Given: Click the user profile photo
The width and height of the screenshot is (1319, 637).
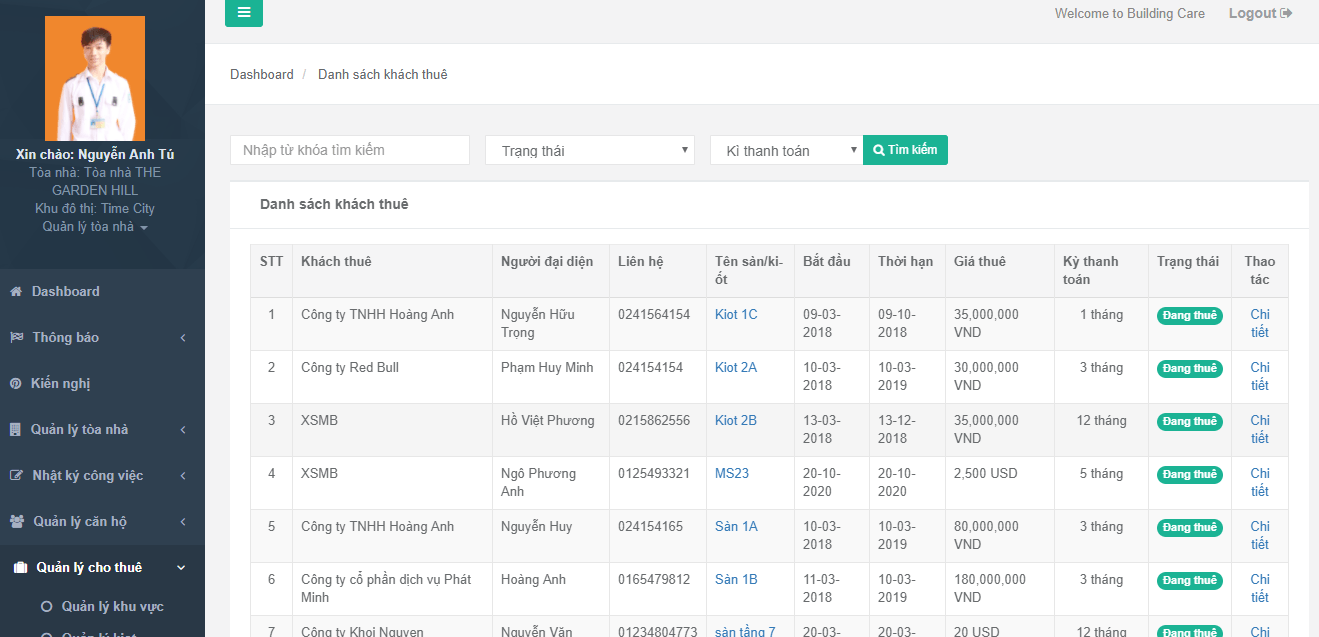Looking at the screenshot, I should (95, 78).
